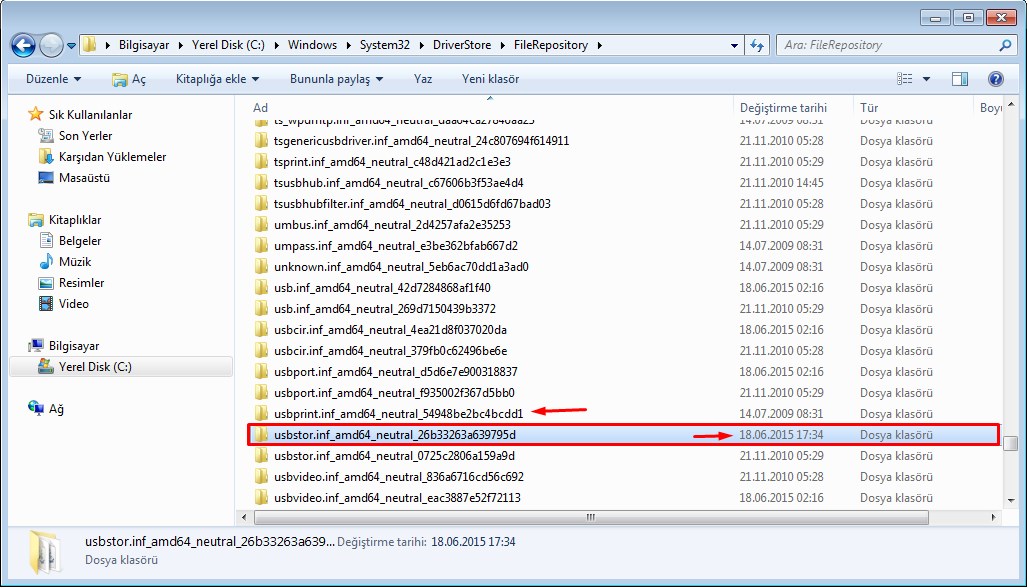This screenshot has width=1029, height=588.
Task: Select the Masaüstü icon in sidebar
Action: (45, 178)
